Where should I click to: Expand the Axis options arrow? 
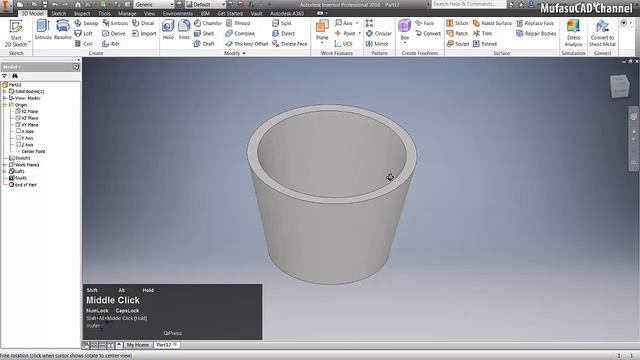[357, 23]
